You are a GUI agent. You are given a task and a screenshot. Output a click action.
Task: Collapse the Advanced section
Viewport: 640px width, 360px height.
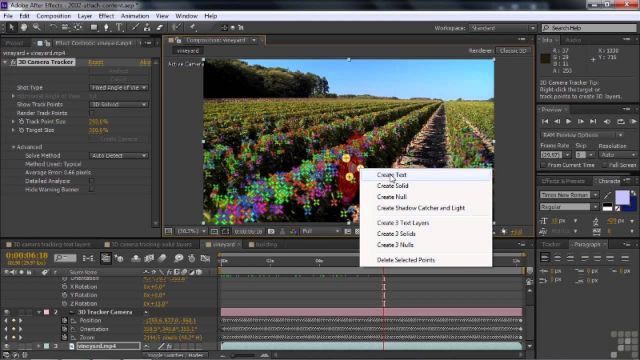click(13, 147)
